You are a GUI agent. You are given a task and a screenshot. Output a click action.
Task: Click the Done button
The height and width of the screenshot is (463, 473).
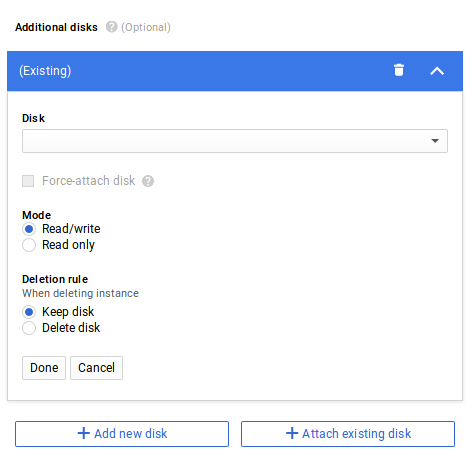click(44, 368)
